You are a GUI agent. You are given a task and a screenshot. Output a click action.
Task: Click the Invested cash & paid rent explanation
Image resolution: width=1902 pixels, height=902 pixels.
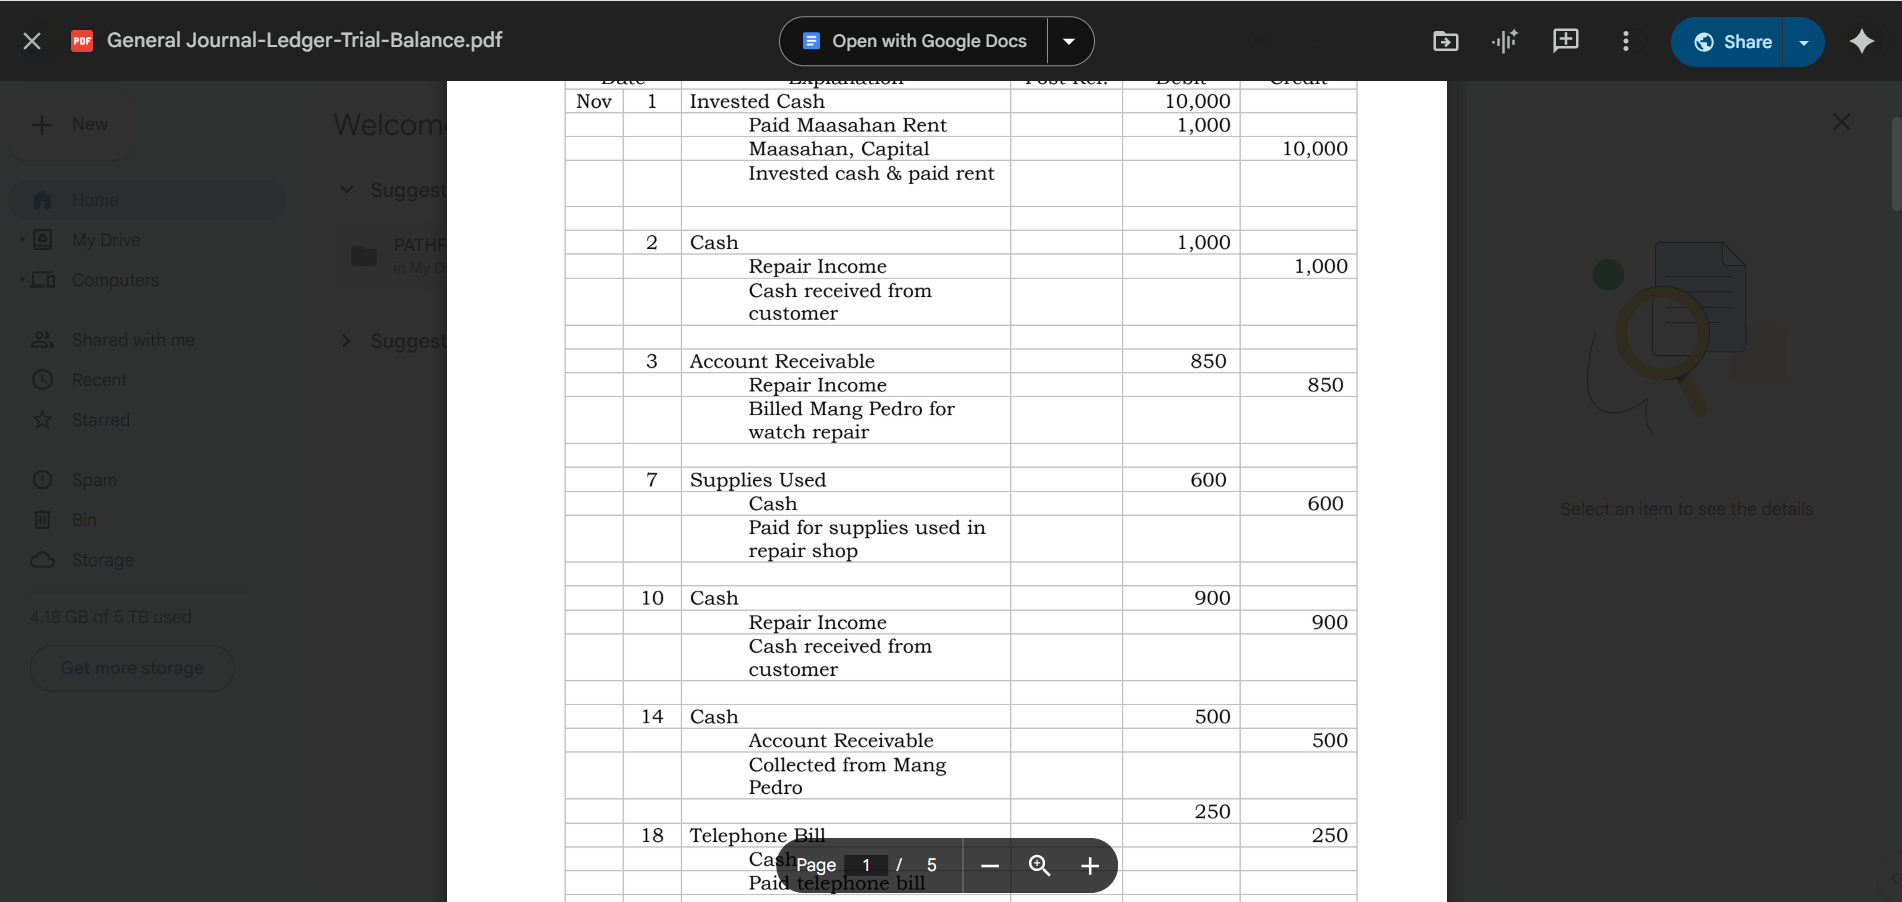(x=871, y=173)
